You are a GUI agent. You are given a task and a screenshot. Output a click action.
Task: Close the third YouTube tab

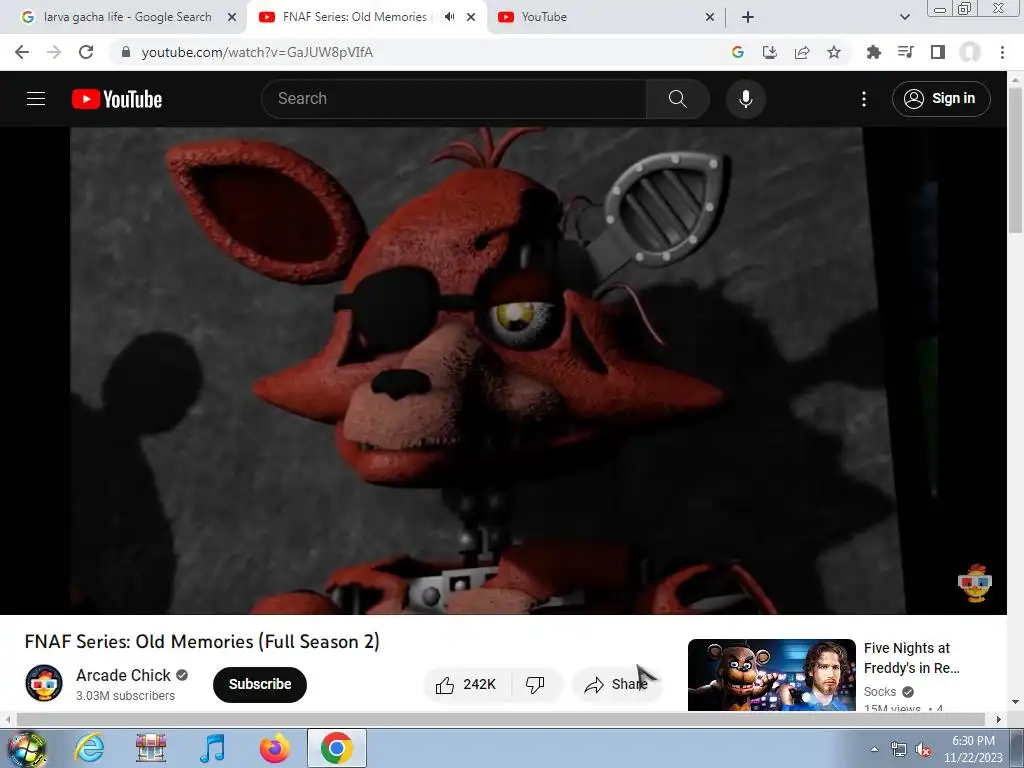[x=710, y=17]
